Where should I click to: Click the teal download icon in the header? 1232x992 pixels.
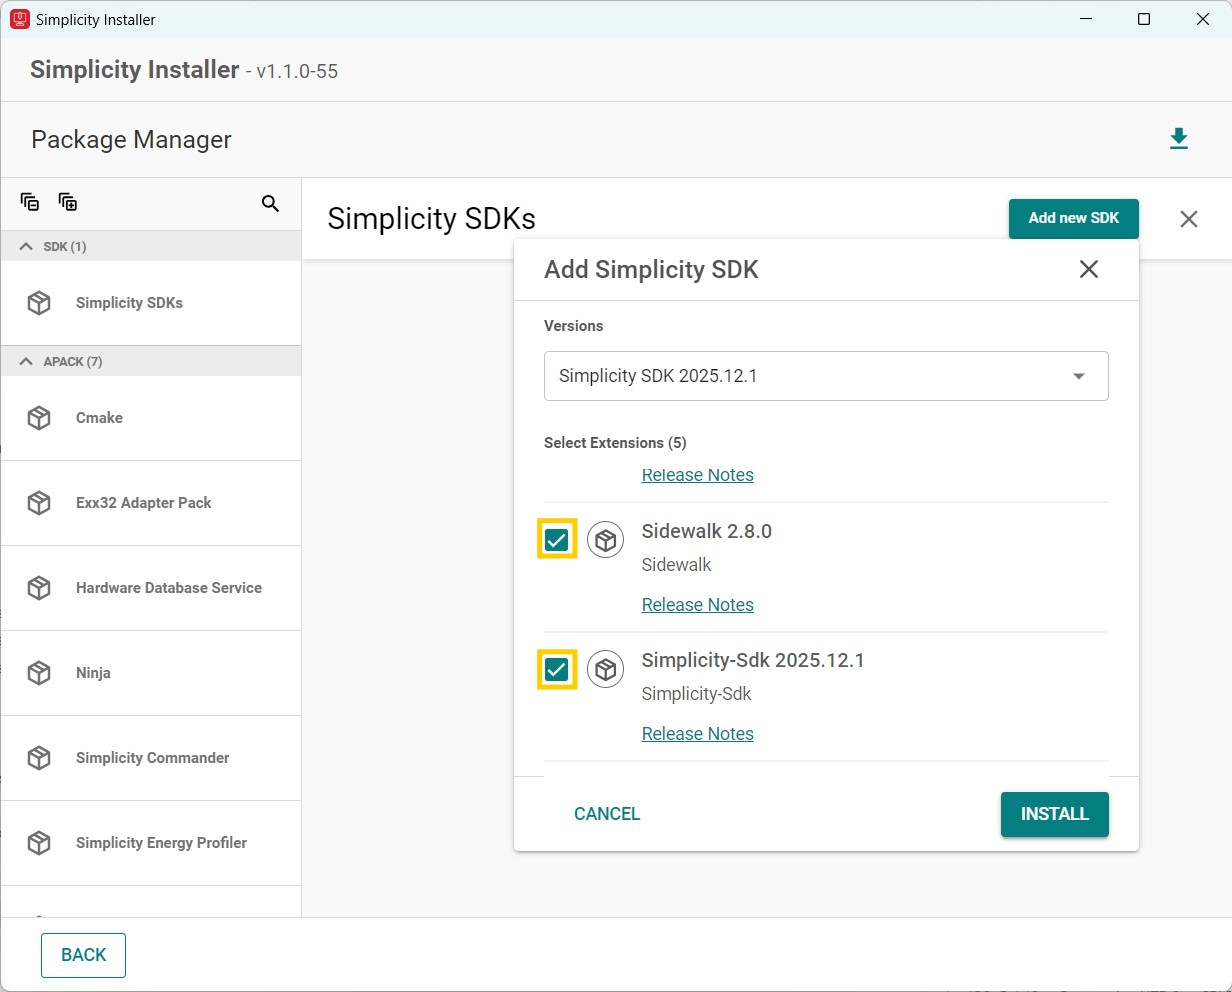coord(1179,139)
